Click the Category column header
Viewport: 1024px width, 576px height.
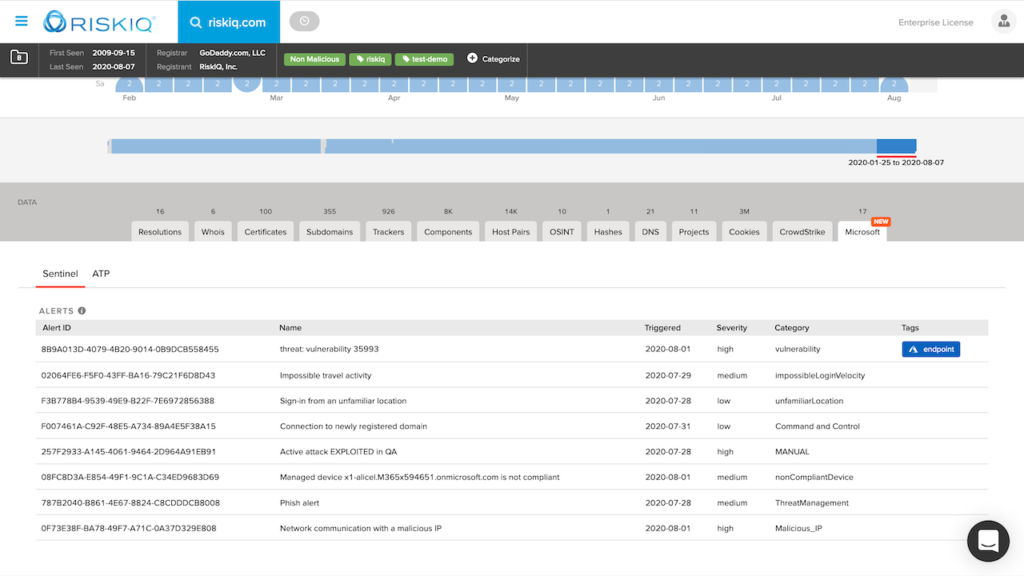pos(792,328)
